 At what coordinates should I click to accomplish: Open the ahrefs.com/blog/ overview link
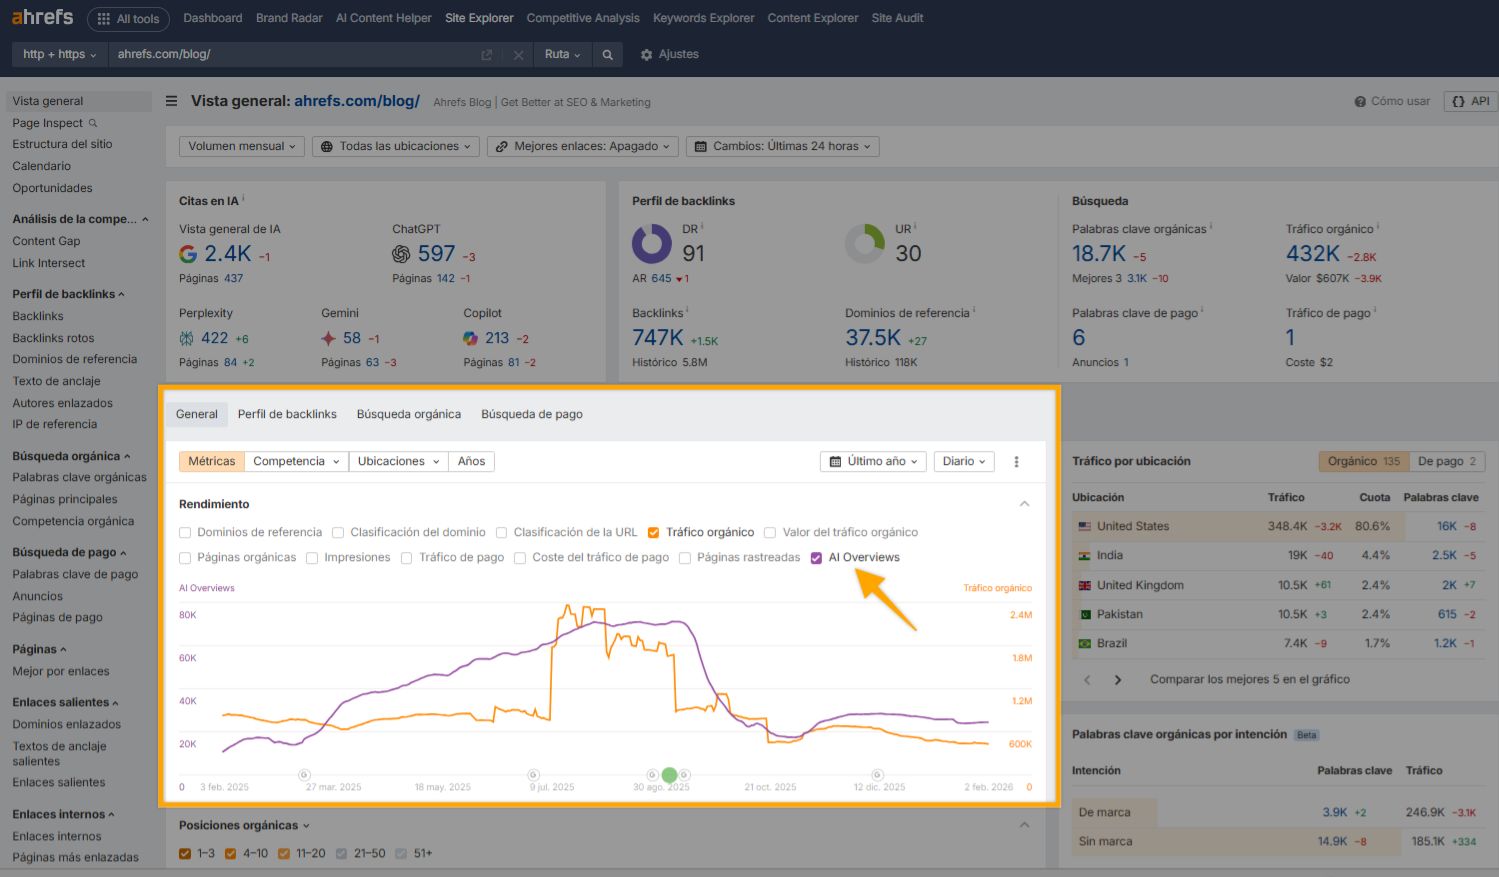pyautogui.click(x=357, y=100)
